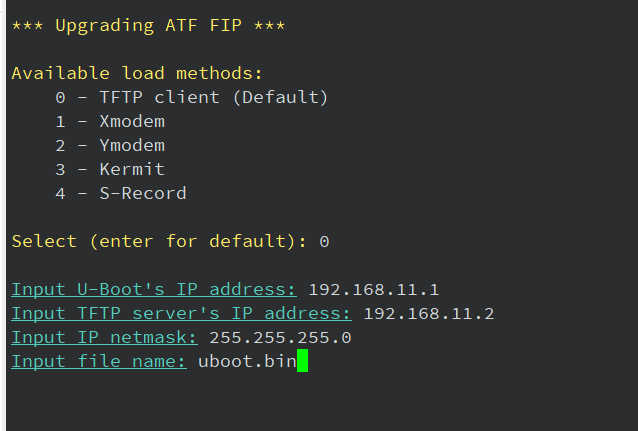Select the Ymodem load method line
638x431 pixels.
pyautogui.click(x=110, y=145)
